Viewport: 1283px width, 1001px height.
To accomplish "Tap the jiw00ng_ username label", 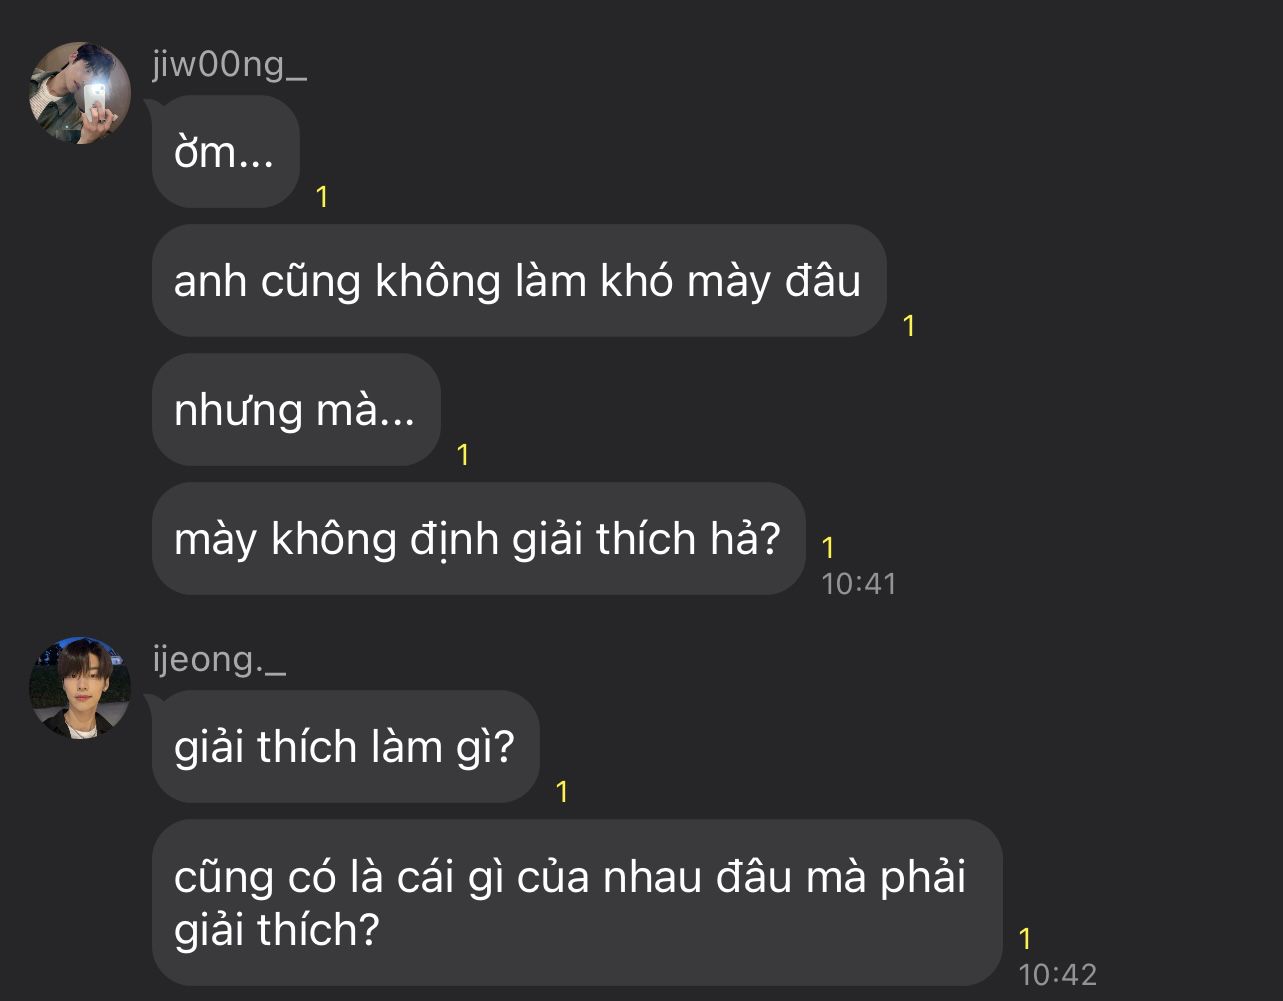I will coord(229,65).
